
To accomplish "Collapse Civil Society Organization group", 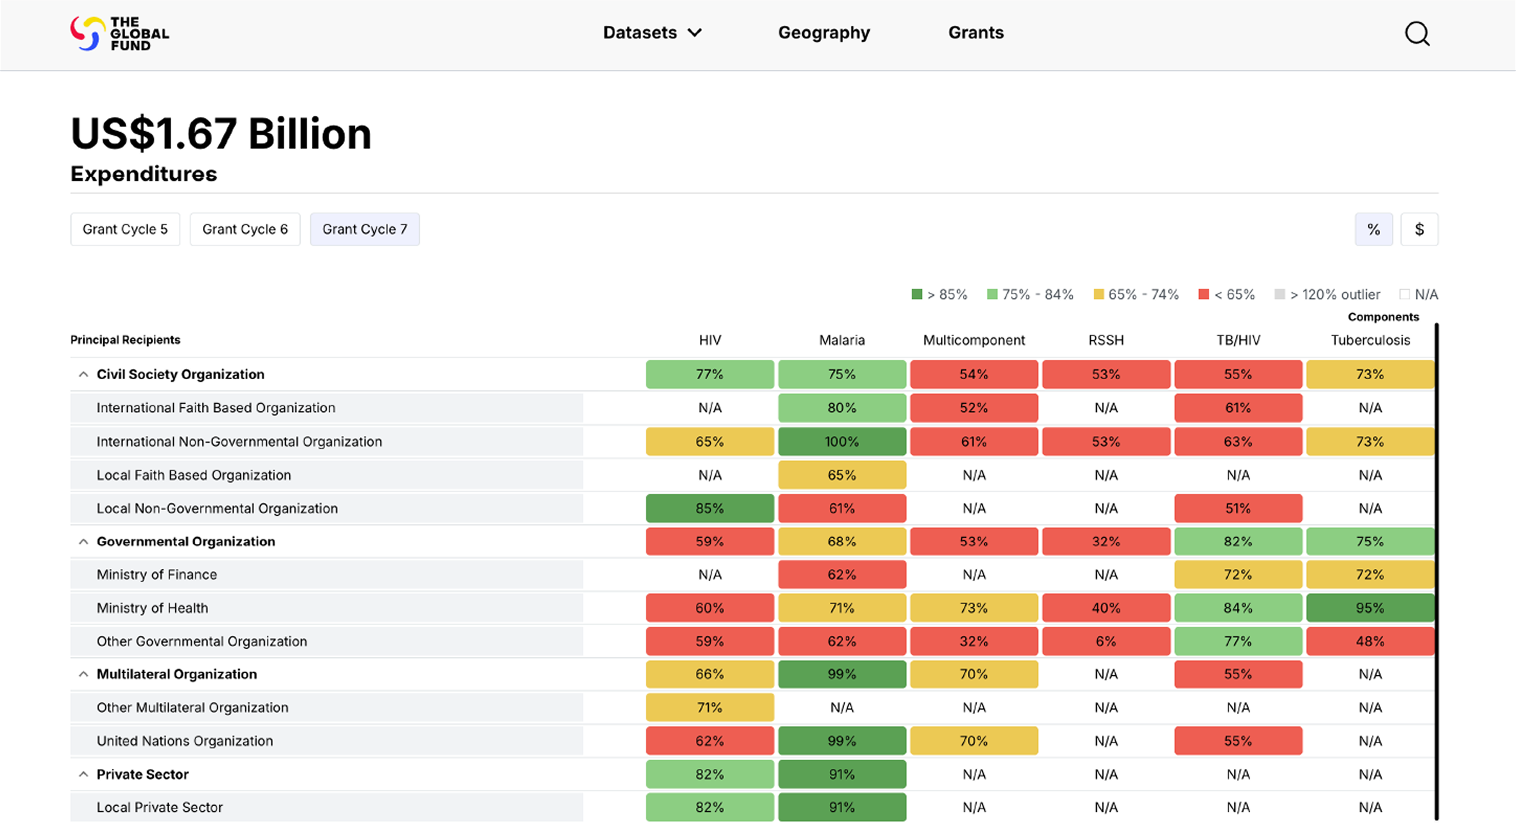I will [83, 374].
